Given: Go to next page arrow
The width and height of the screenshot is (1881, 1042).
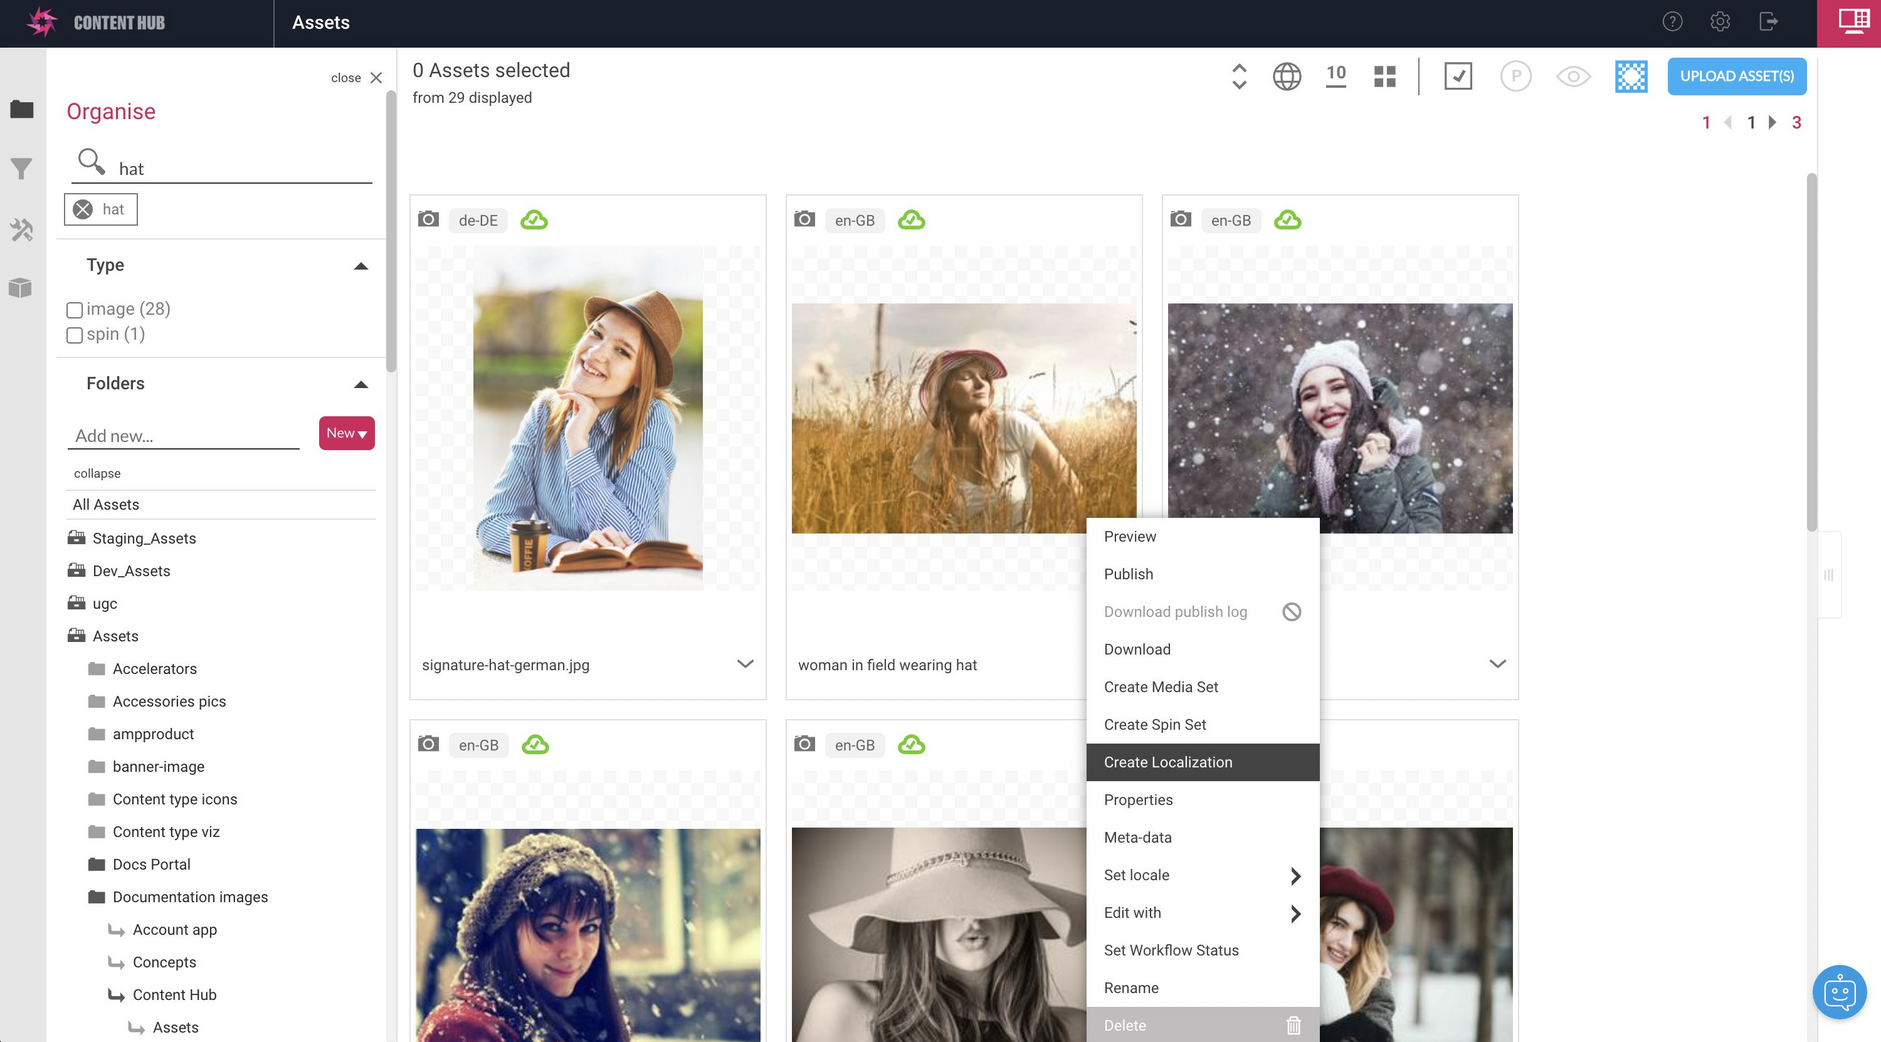Looking at the screenshot, I should [x=1772, y=123].
